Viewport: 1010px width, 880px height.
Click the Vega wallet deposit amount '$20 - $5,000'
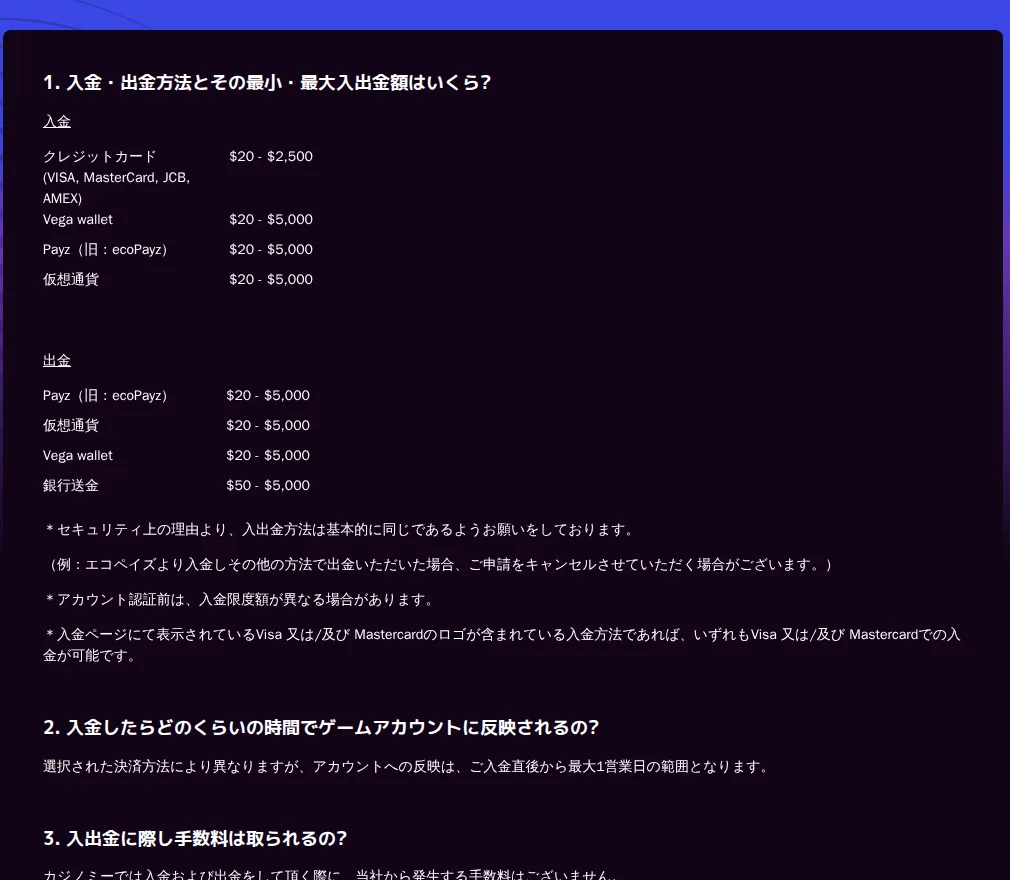(x=271, y=220)
